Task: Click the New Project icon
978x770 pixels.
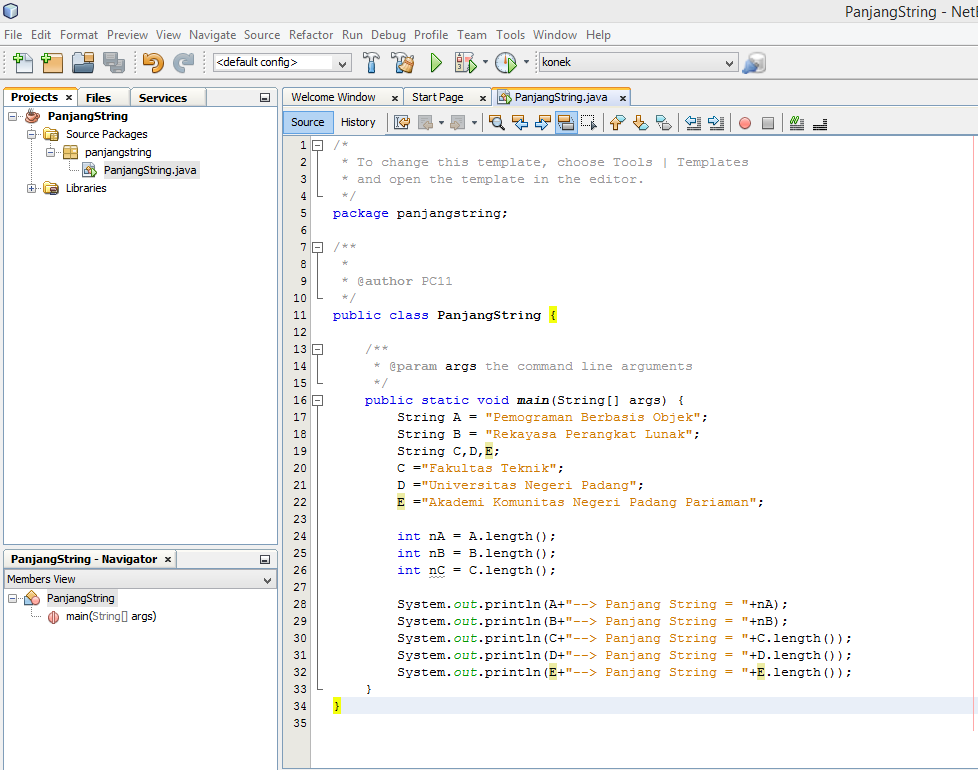Action: [x=52, y=62]
